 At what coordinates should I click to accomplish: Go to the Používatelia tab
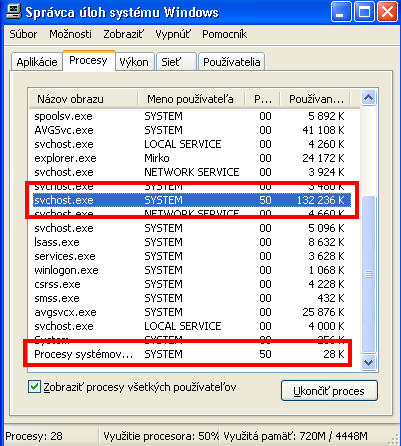point(232,62)
